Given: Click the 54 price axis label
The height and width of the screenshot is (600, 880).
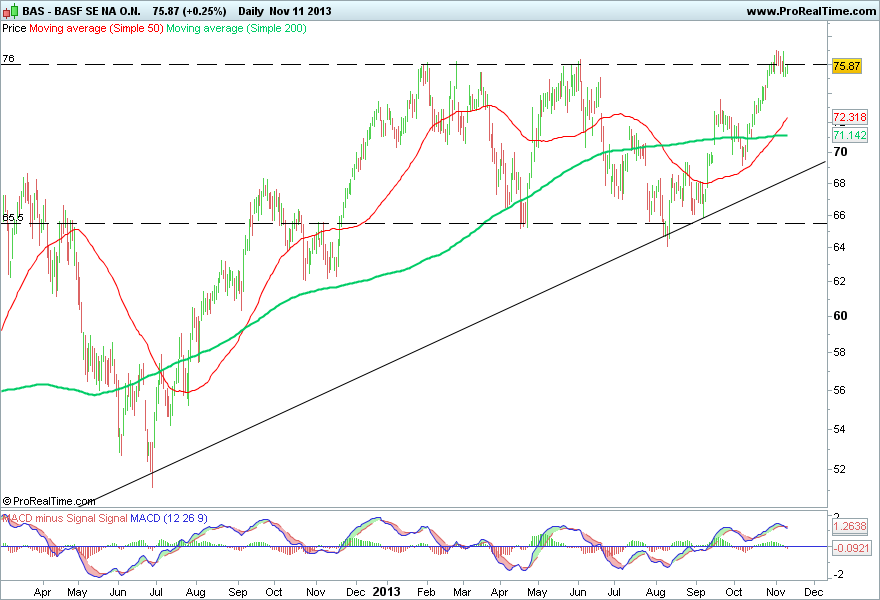Looking at the screenshot, I should click(840, 429).
